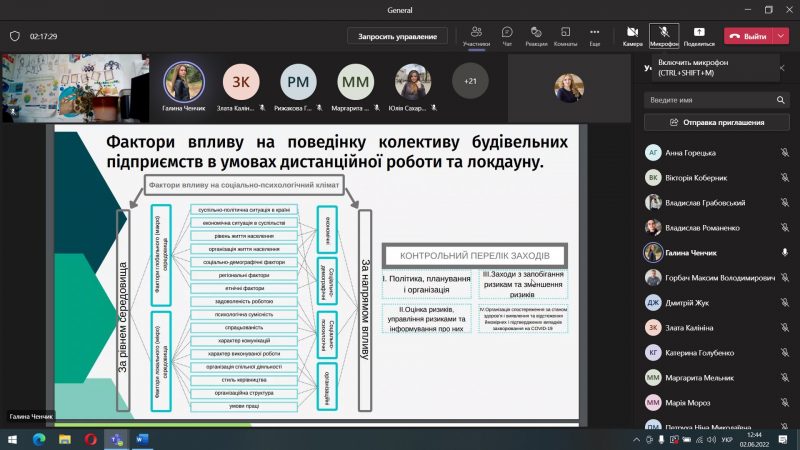Open Комнаты breakout rooms

[x=565, y=35]
